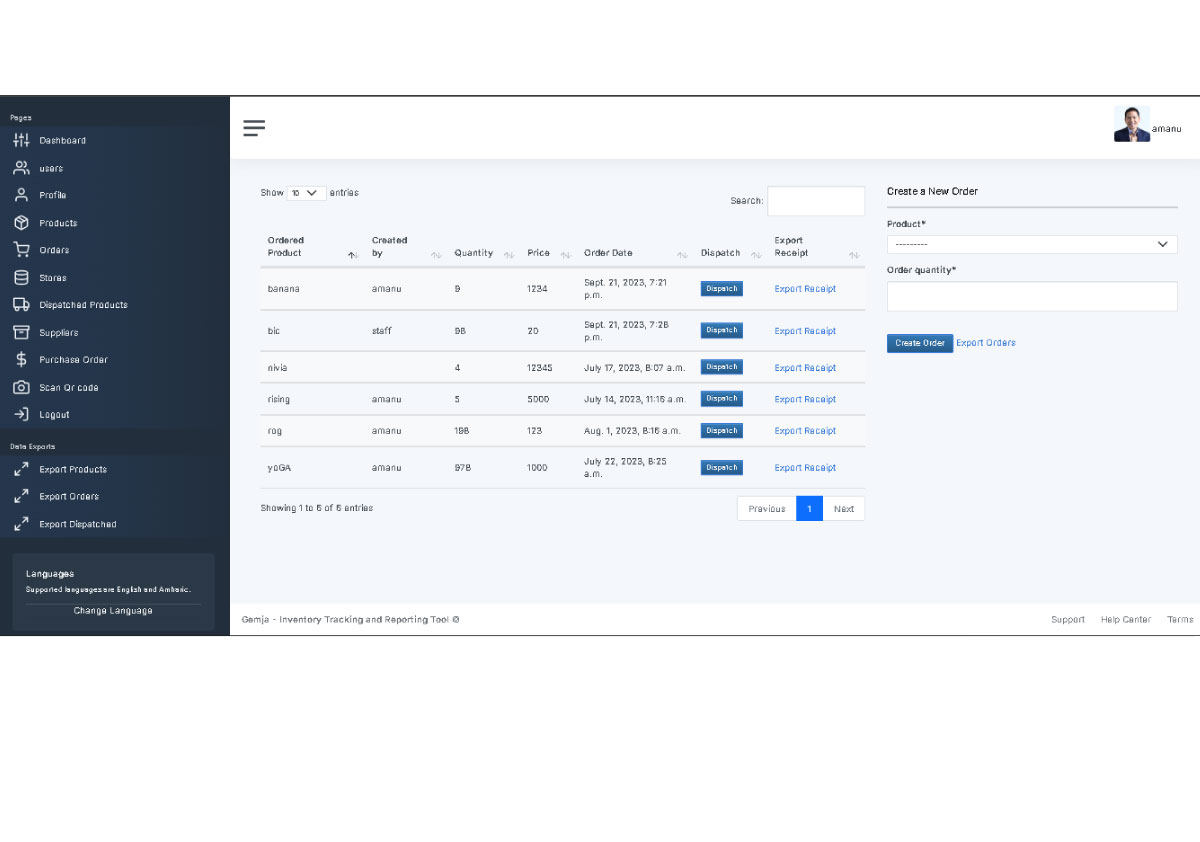This screenshot has height=842, width=1200.
Task: Sort table by Order Date column
Action: [634, 253]
